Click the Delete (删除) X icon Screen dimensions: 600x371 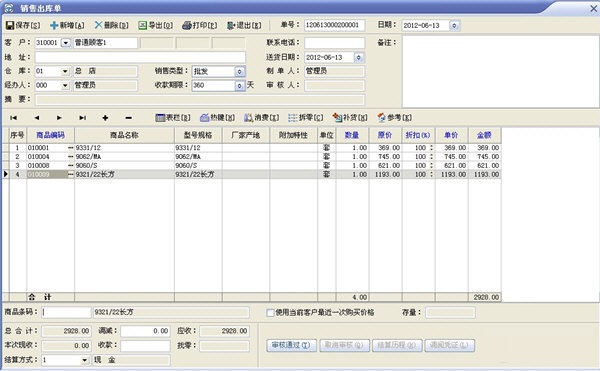98,25
